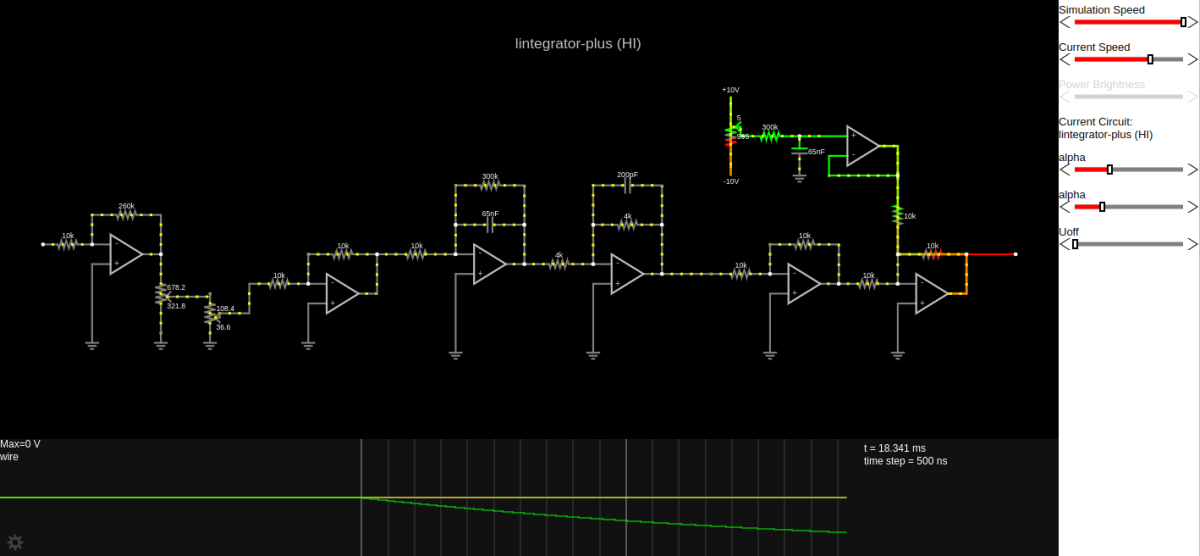This screenshot has width=1200, height=556.
Task: Click the Max=0 V scope label
Action: coord(20,444)
